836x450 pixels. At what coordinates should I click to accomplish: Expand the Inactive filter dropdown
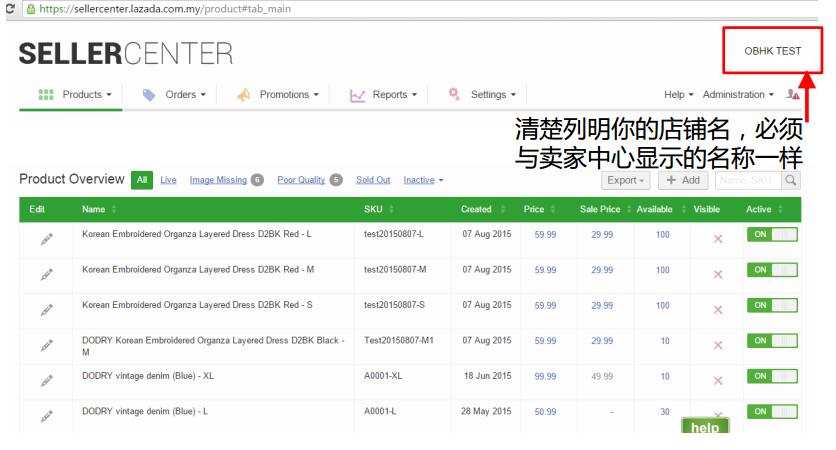pos(423,180)
